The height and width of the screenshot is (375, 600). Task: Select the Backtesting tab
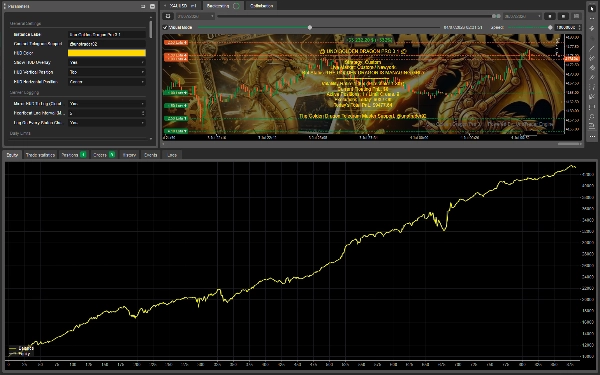(223, 6)
